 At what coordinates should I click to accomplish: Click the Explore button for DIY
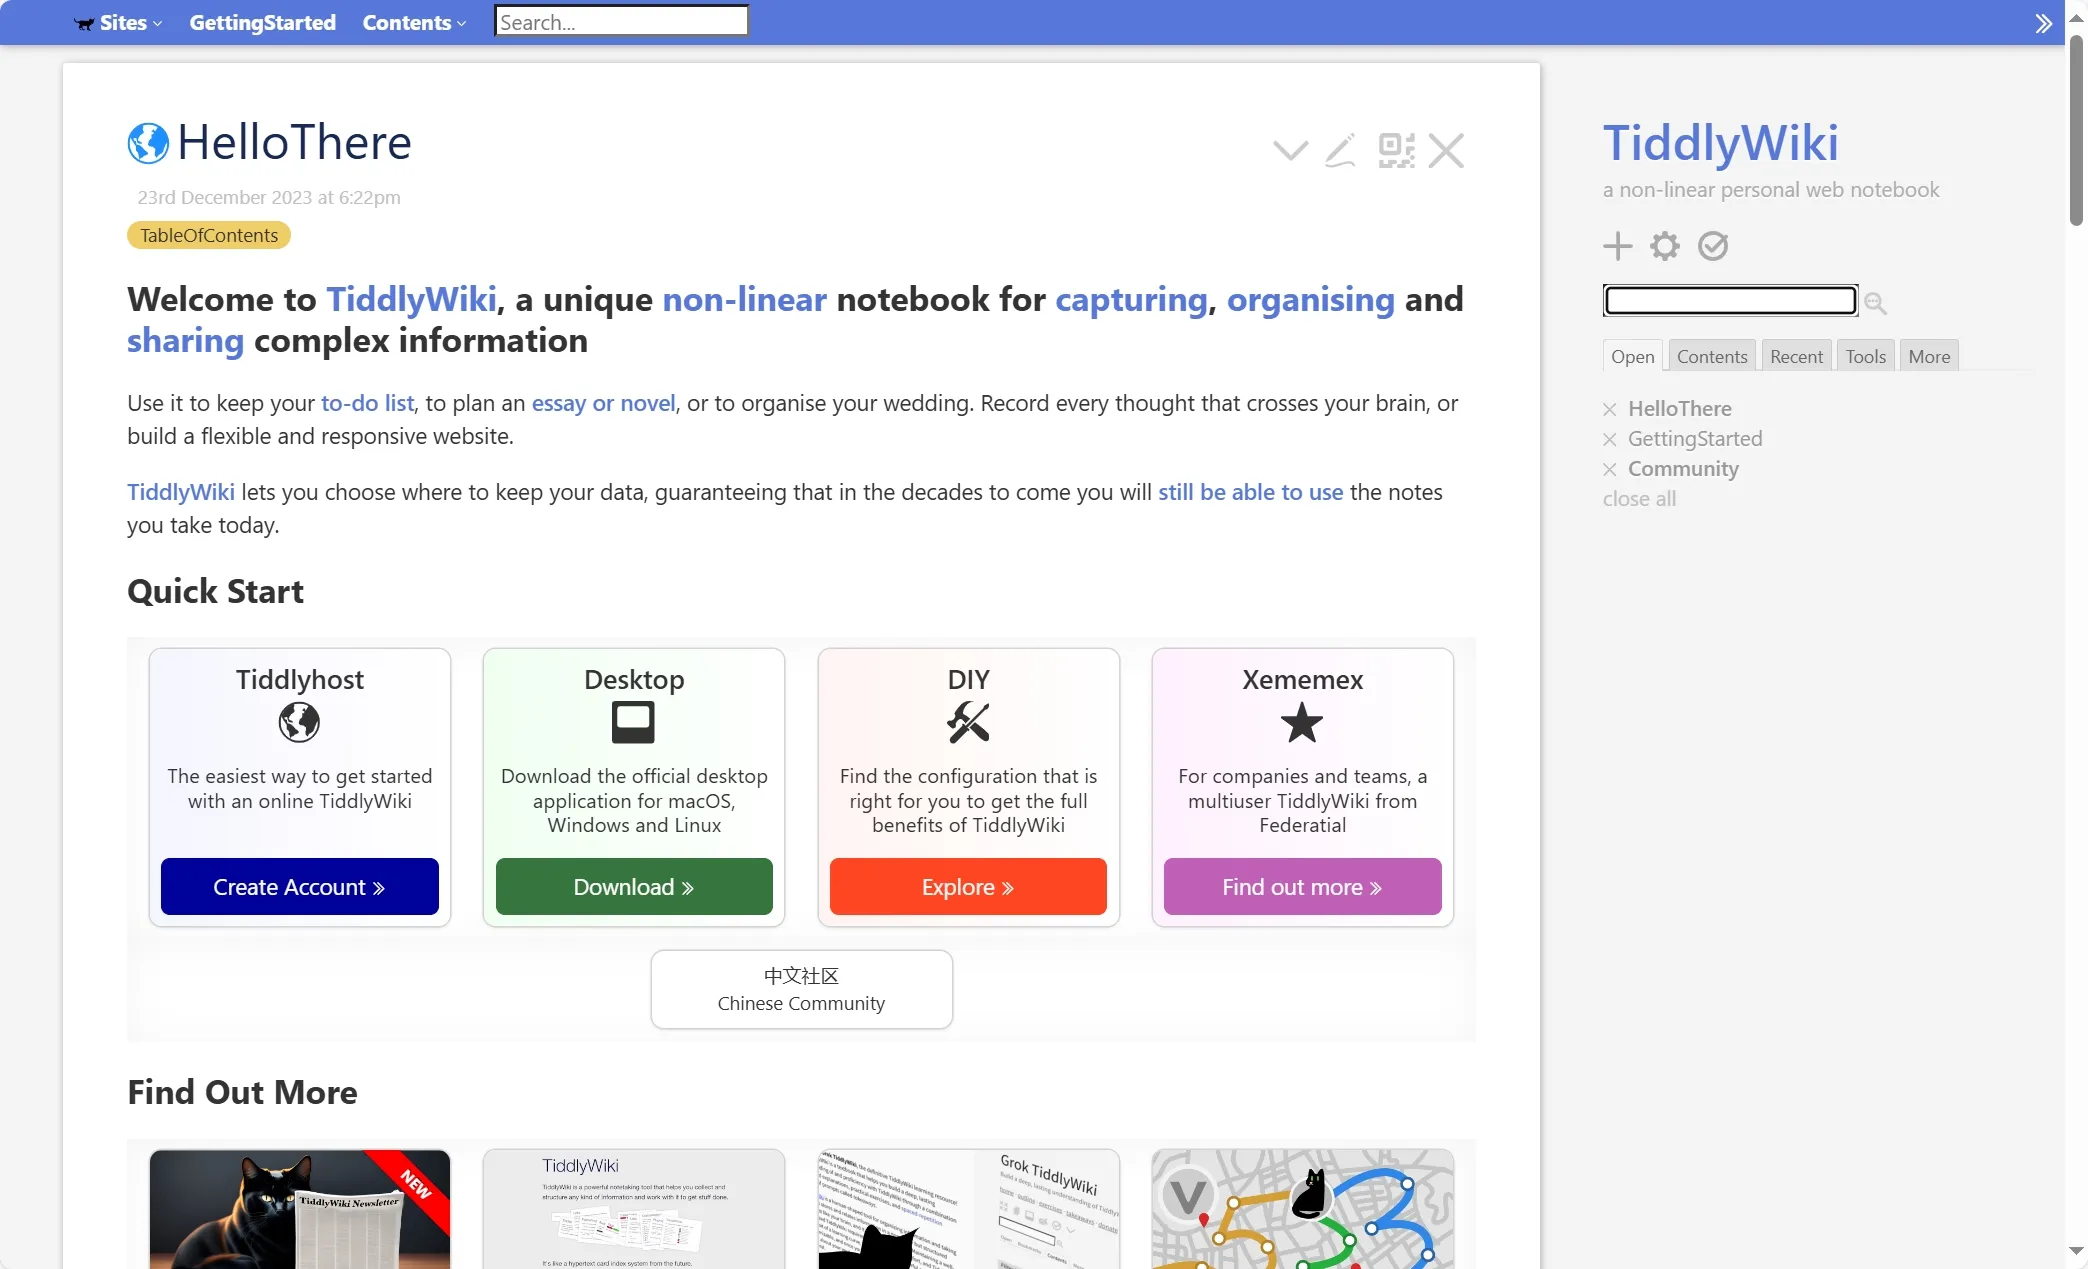tap(966, 886)
